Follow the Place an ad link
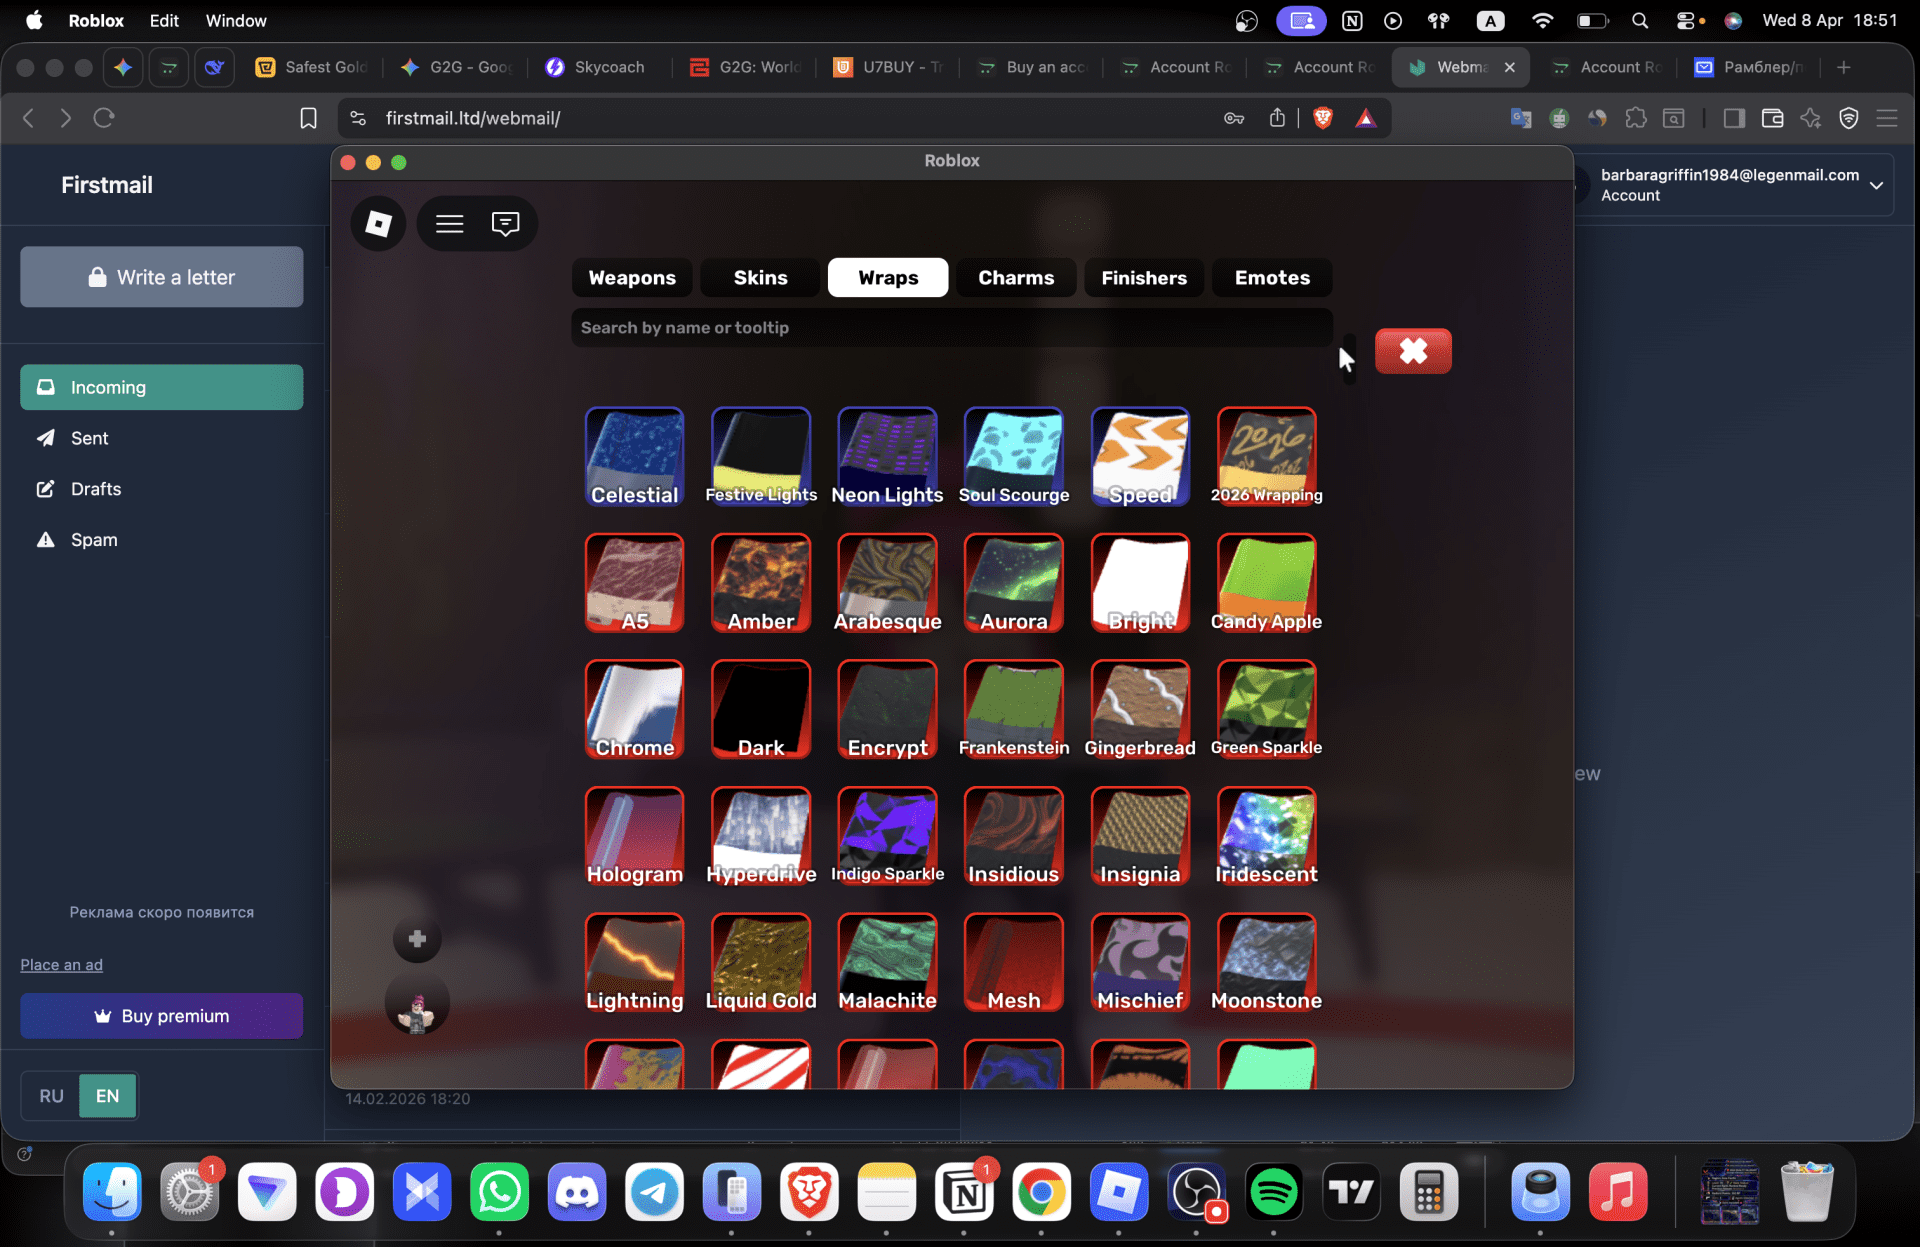Viewport: 1920px width, 1247px height. pos(61,965)
